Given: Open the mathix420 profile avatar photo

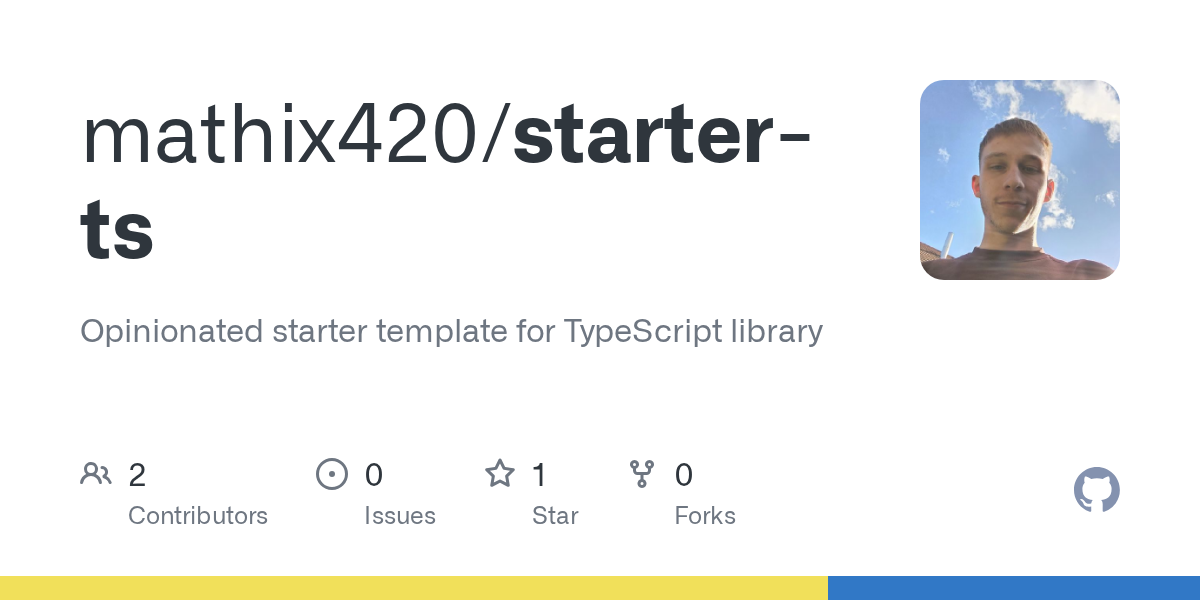Looking at the screenshot, I should pos(1020,180).
